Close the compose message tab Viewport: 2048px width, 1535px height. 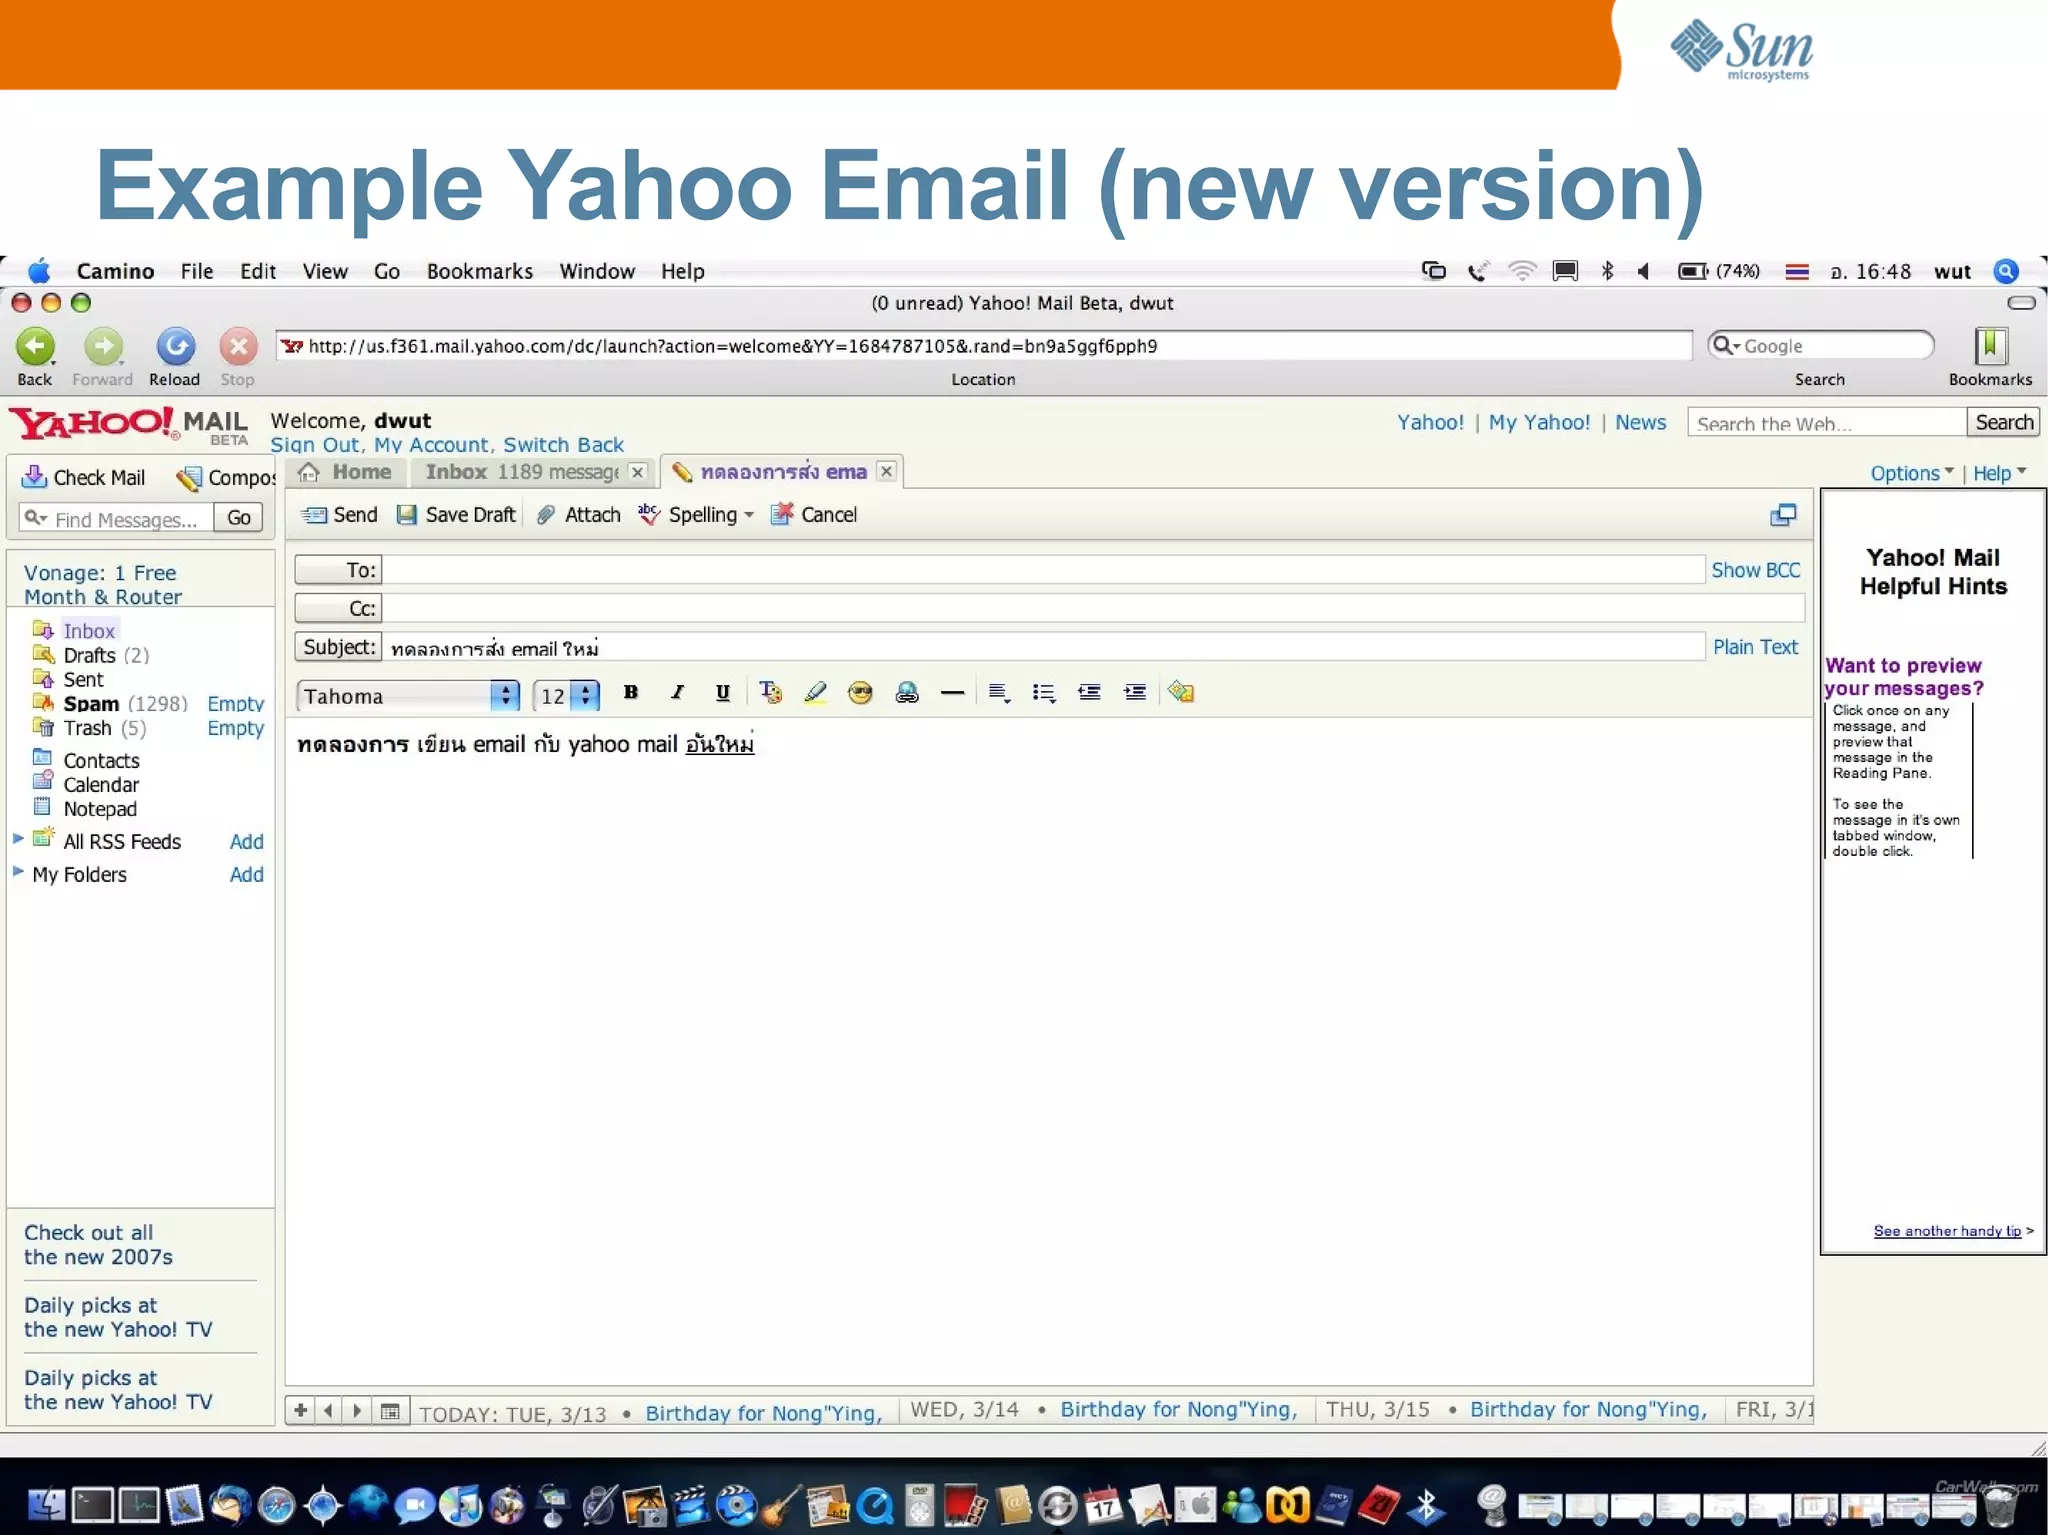point(886,471)
